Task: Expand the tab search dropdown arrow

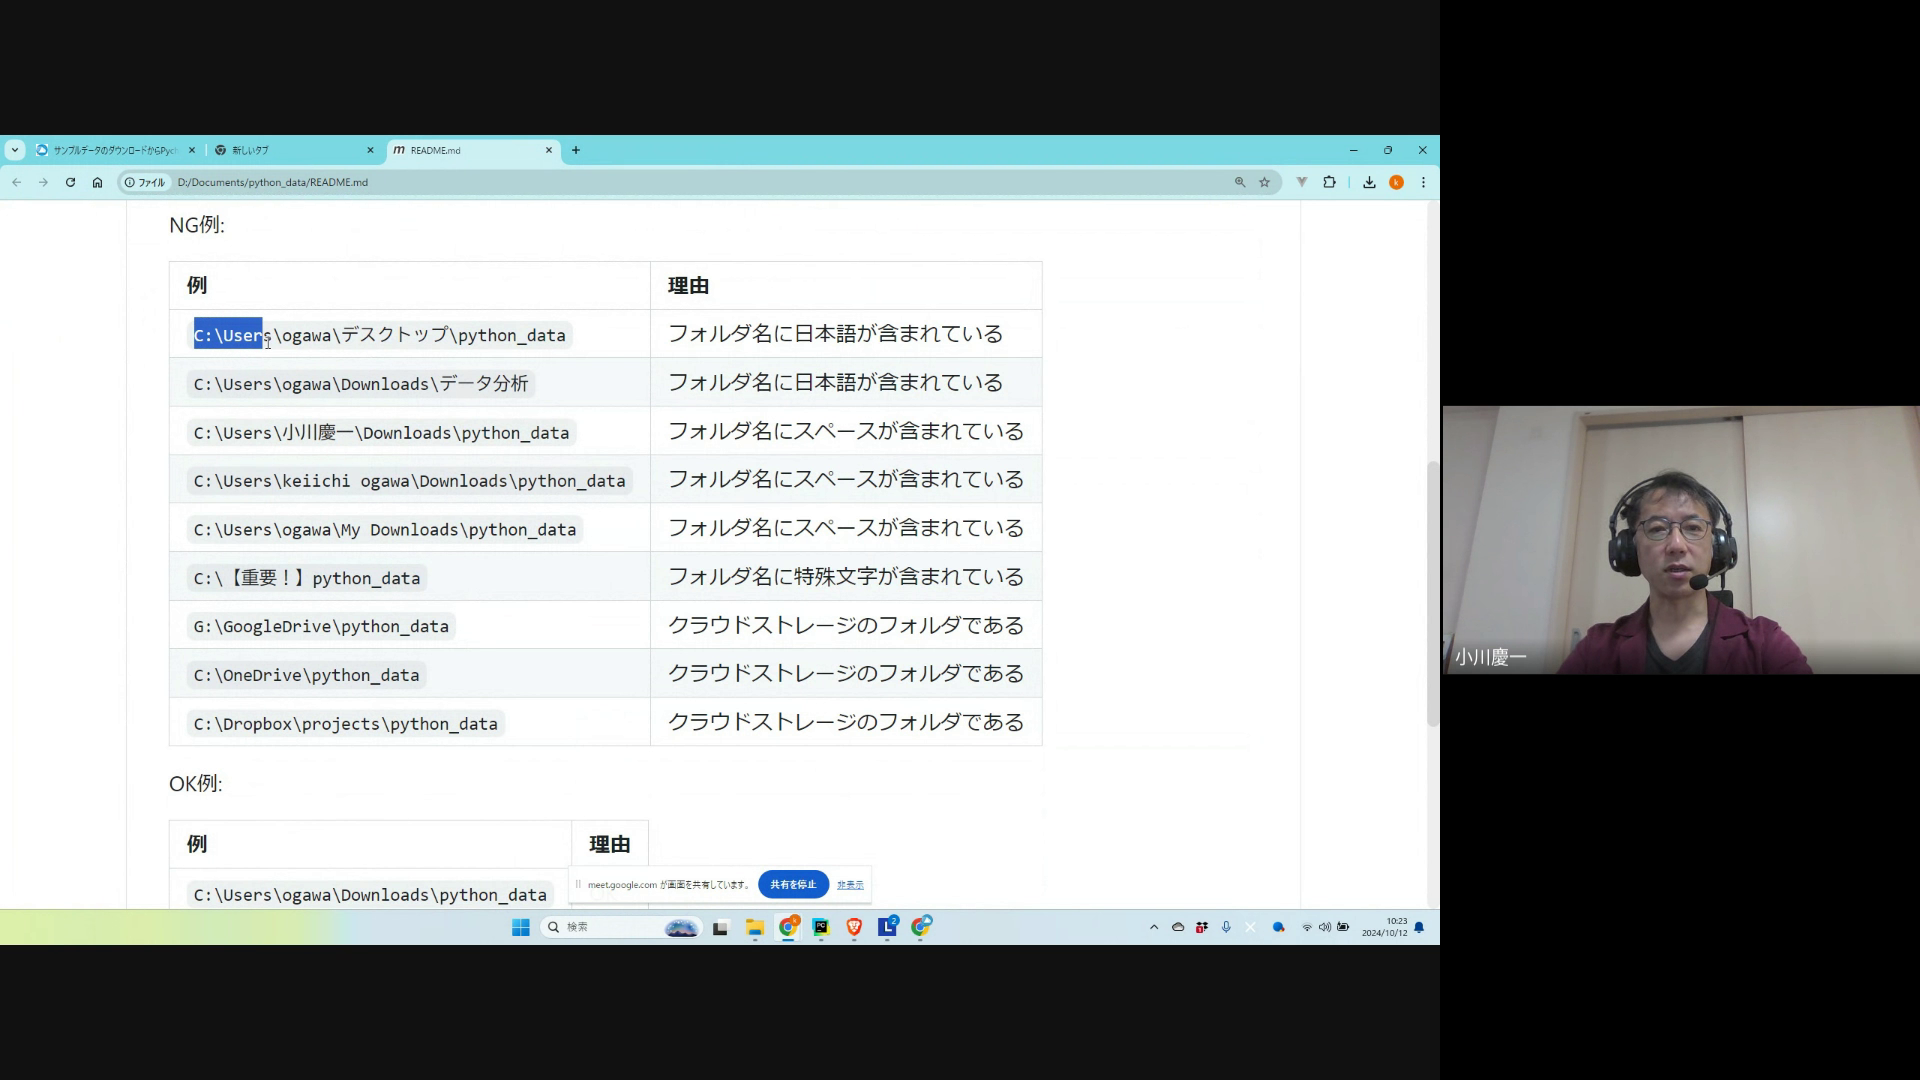Action: pos(14,150)
